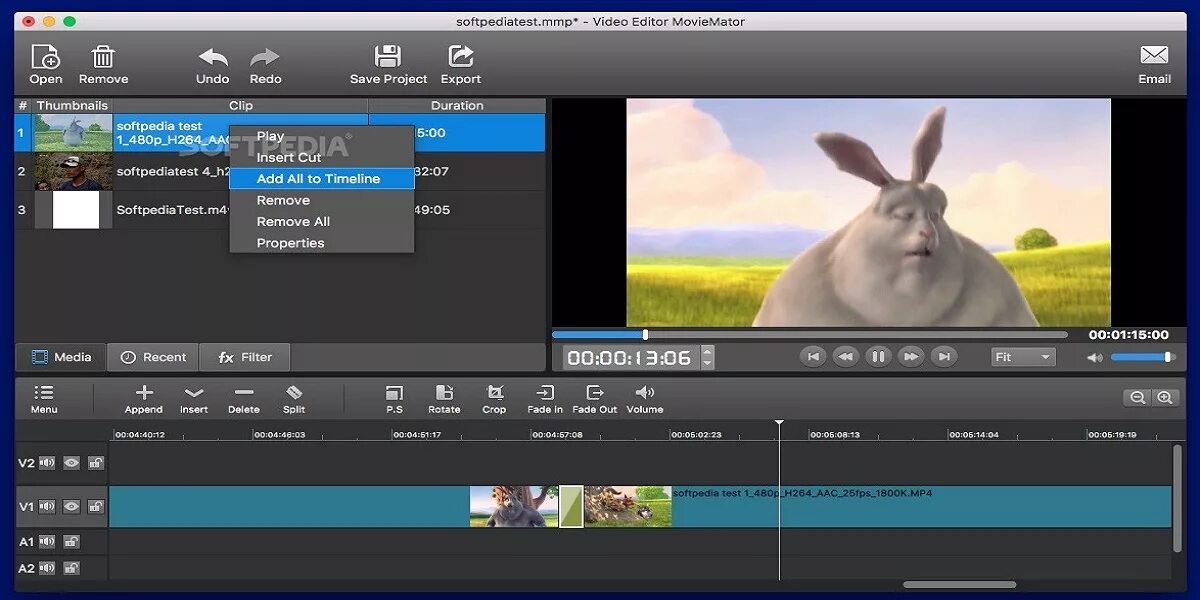The width and height of the screenshot is (1200, 600).
Task: Skip to end of preview
Action: tap(943, 356)
